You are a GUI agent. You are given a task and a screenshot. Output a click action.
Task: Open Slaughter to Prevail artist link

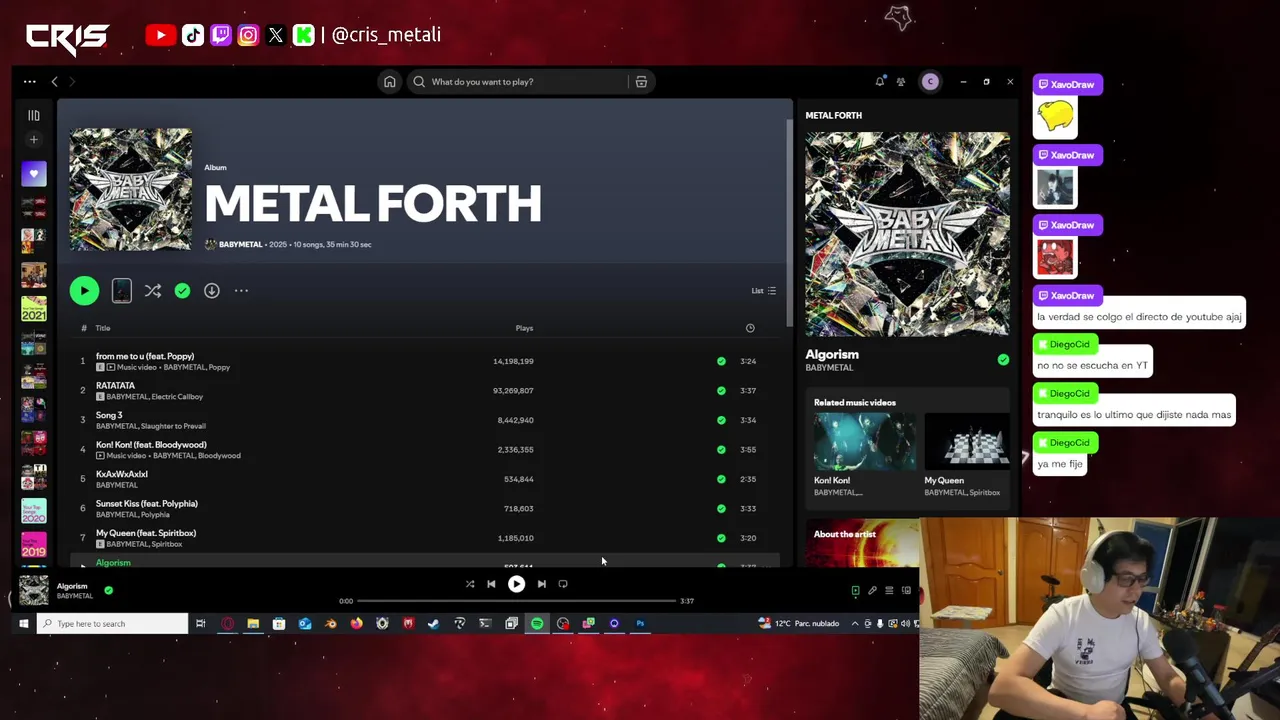pyautogui.click(x=172, y=426)
